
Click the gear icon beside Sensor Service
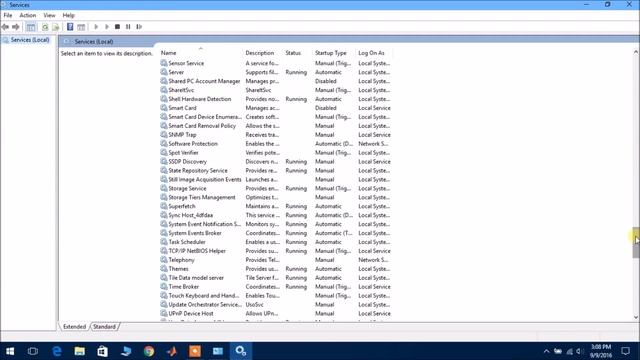click(164, 63)
